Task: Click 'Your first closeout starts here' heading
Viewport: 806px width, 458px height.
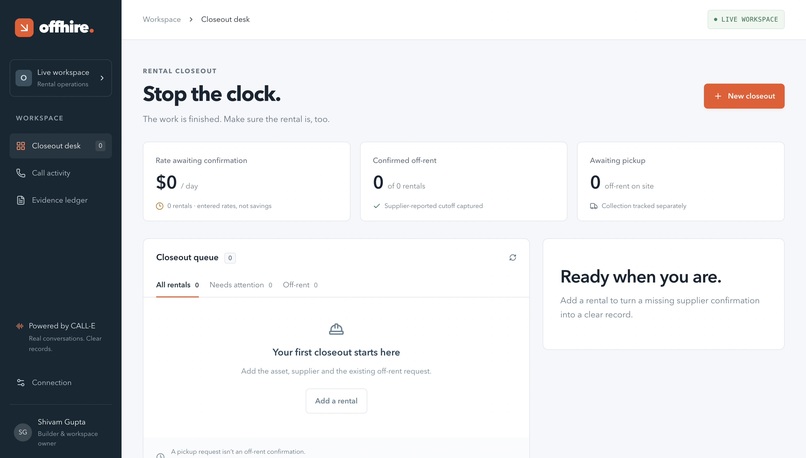Action: tap(336, 353)
